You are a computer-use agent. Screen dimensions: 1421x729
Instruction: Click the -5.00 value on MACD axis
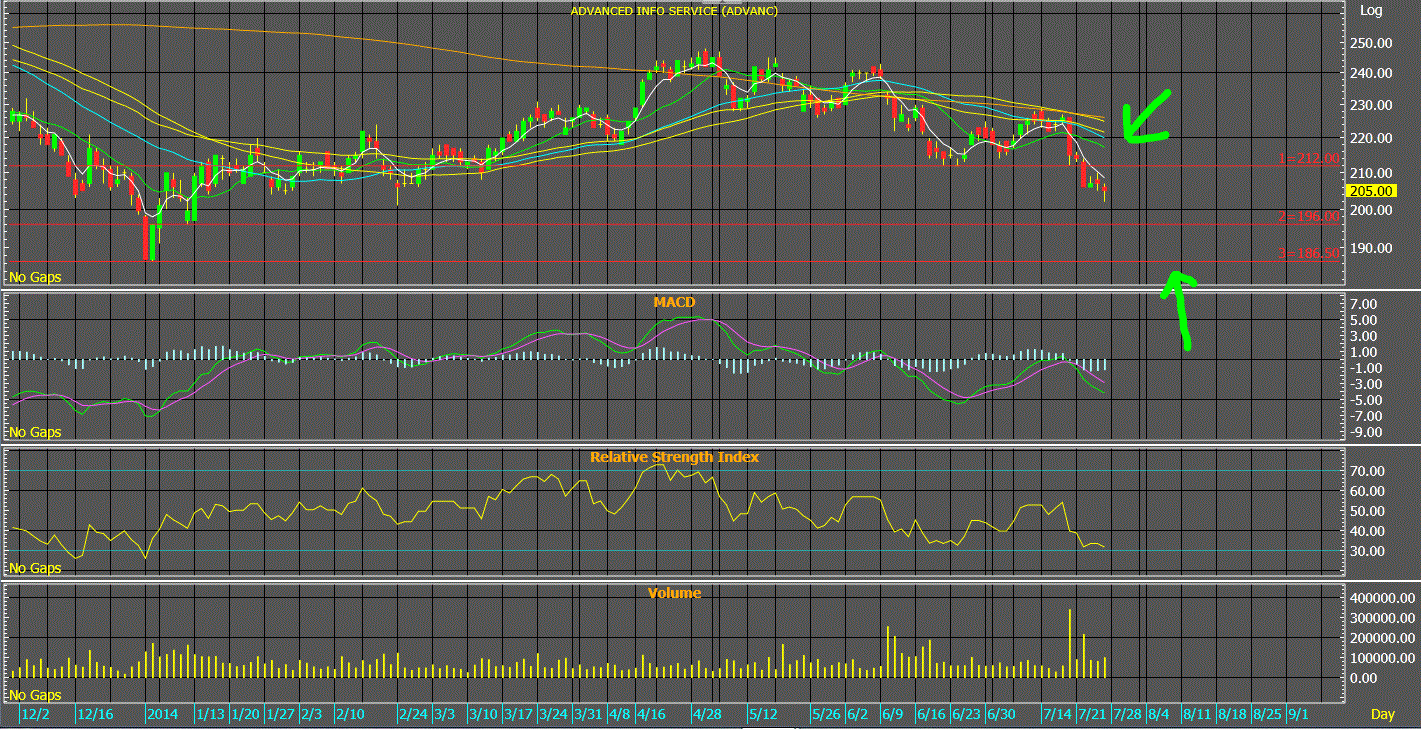(x=1366, y=400)
